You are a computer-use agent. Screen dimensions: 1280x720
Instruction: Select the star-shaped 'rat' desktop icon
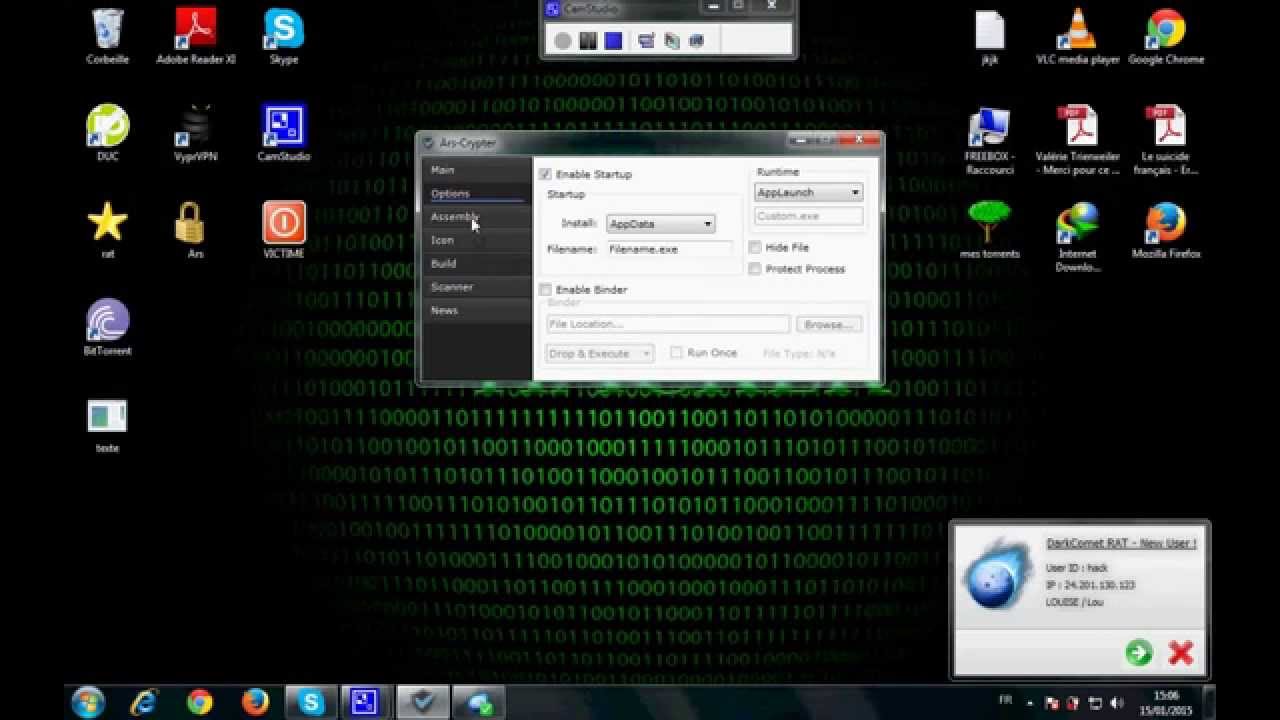pos(107,231)
